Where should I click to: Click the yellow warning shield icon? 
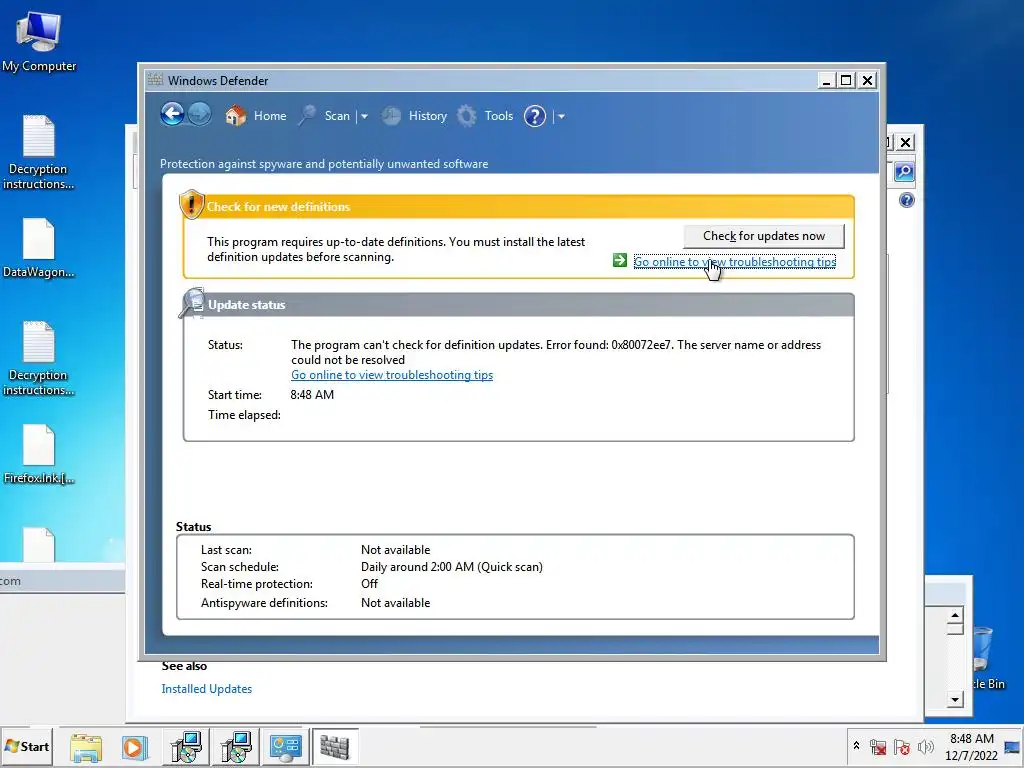191,204
